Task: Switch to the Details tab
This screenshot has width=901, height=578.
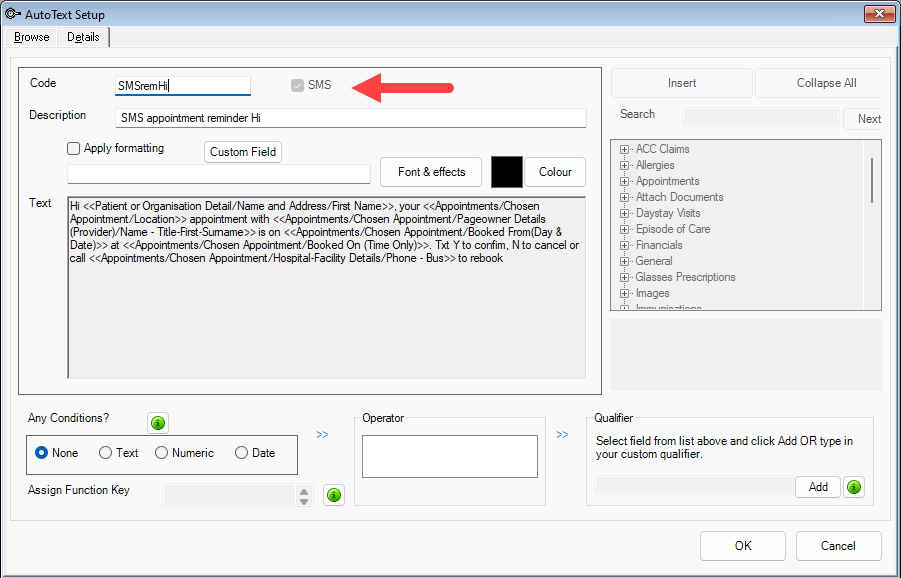Action: pos(83,37)
